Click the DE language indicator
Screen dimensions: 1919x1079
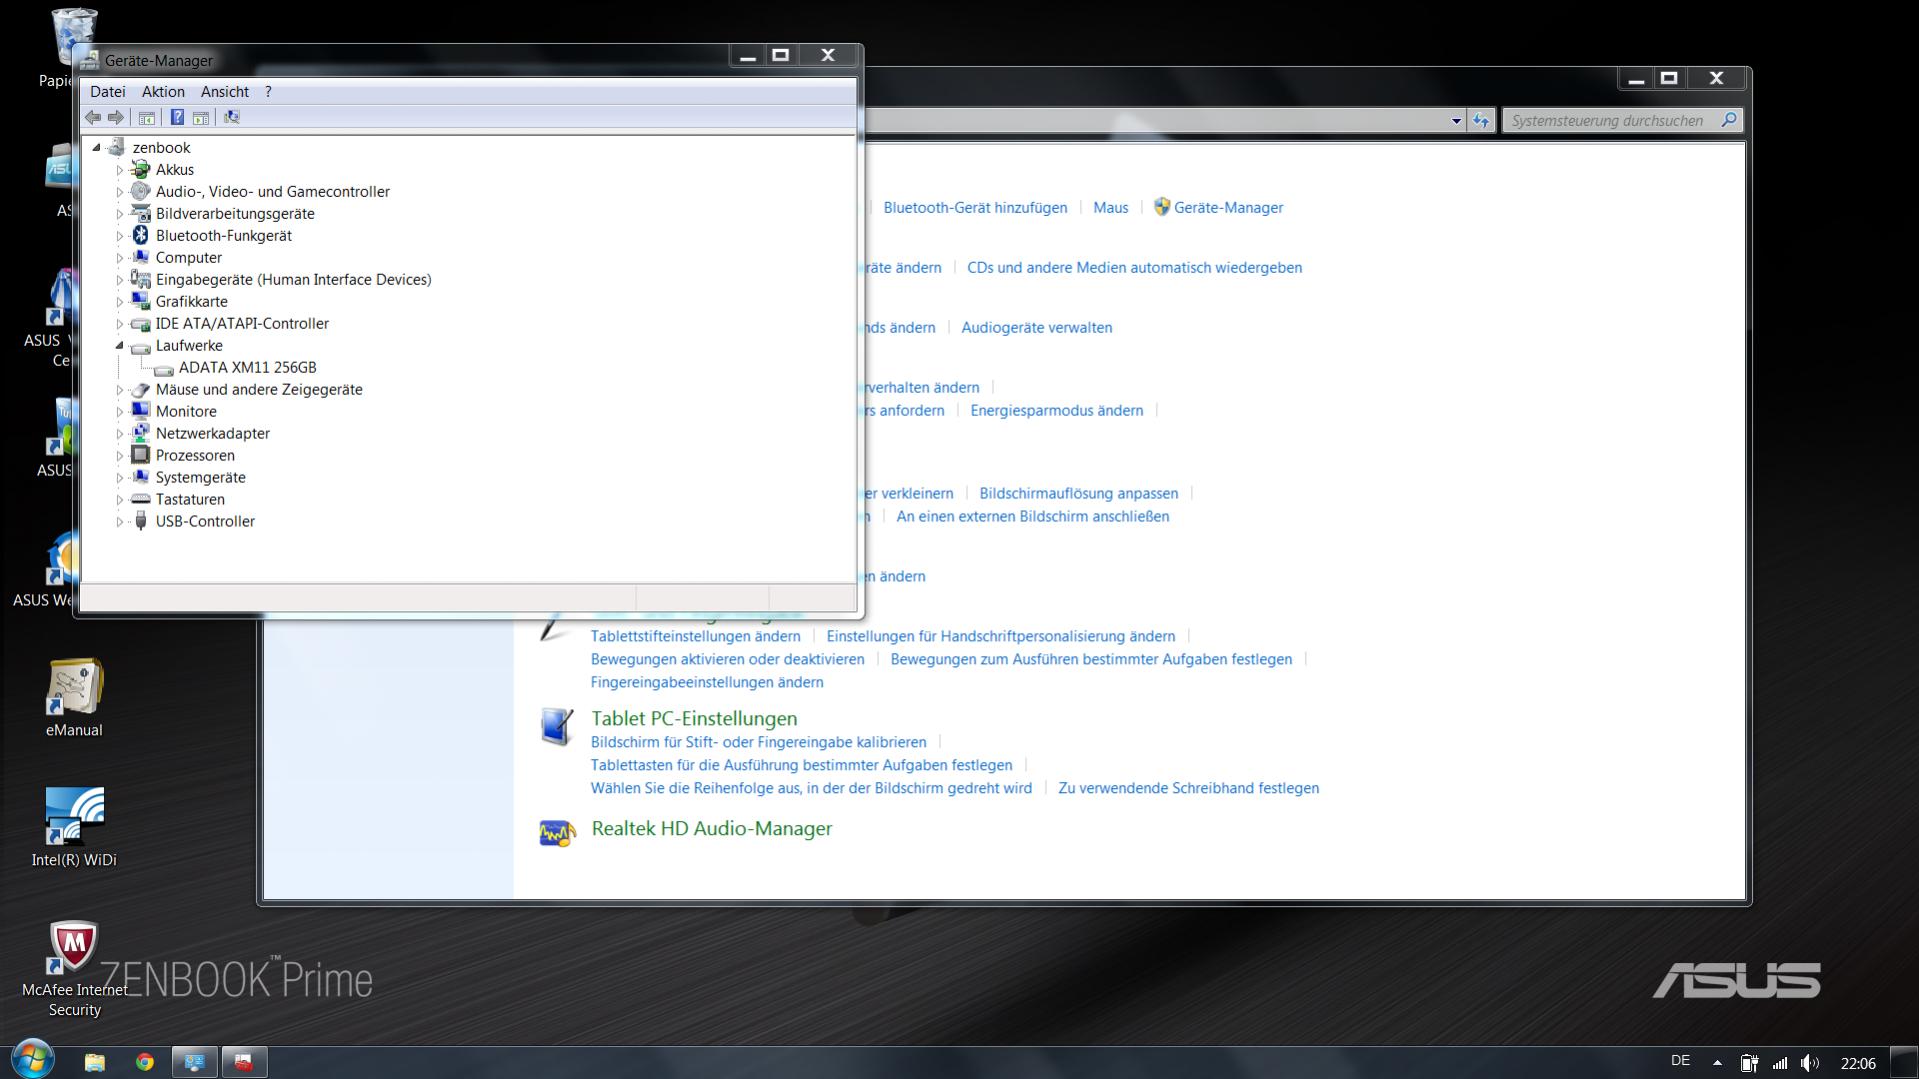[x=1680, y=1061]
